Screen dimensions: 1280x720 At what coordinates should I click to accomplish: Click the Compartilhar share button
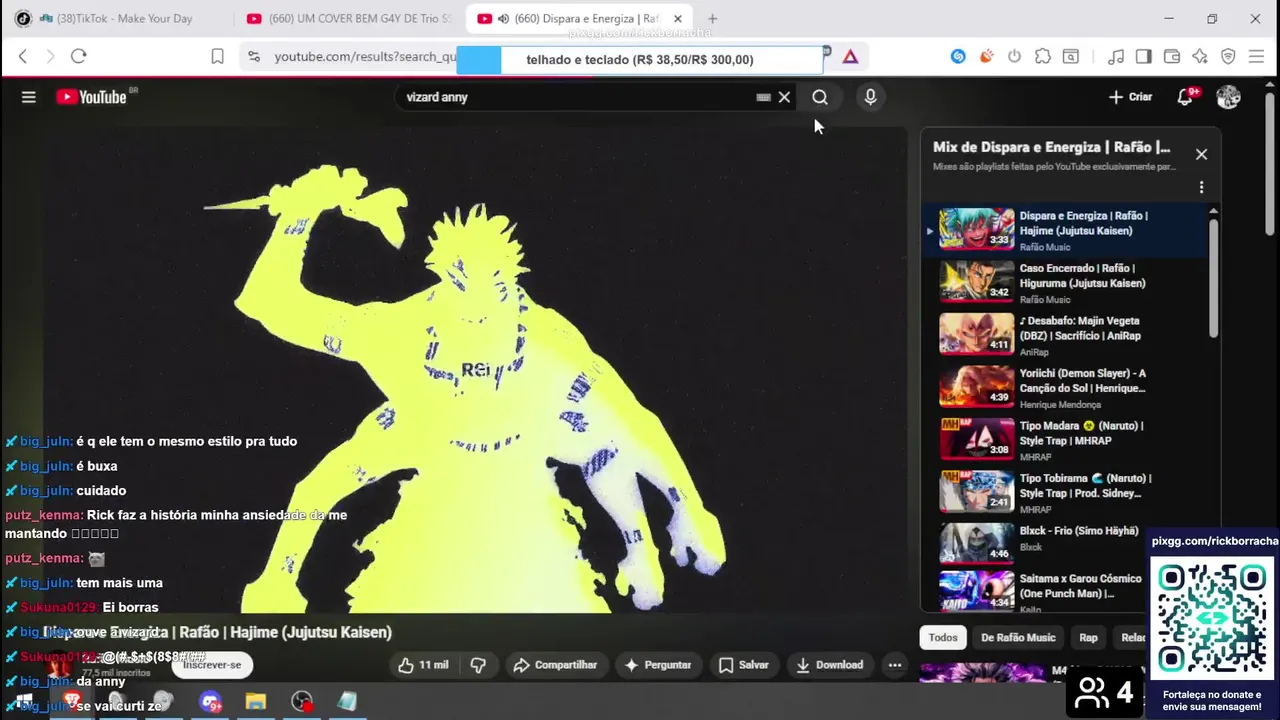click(555, 665)
